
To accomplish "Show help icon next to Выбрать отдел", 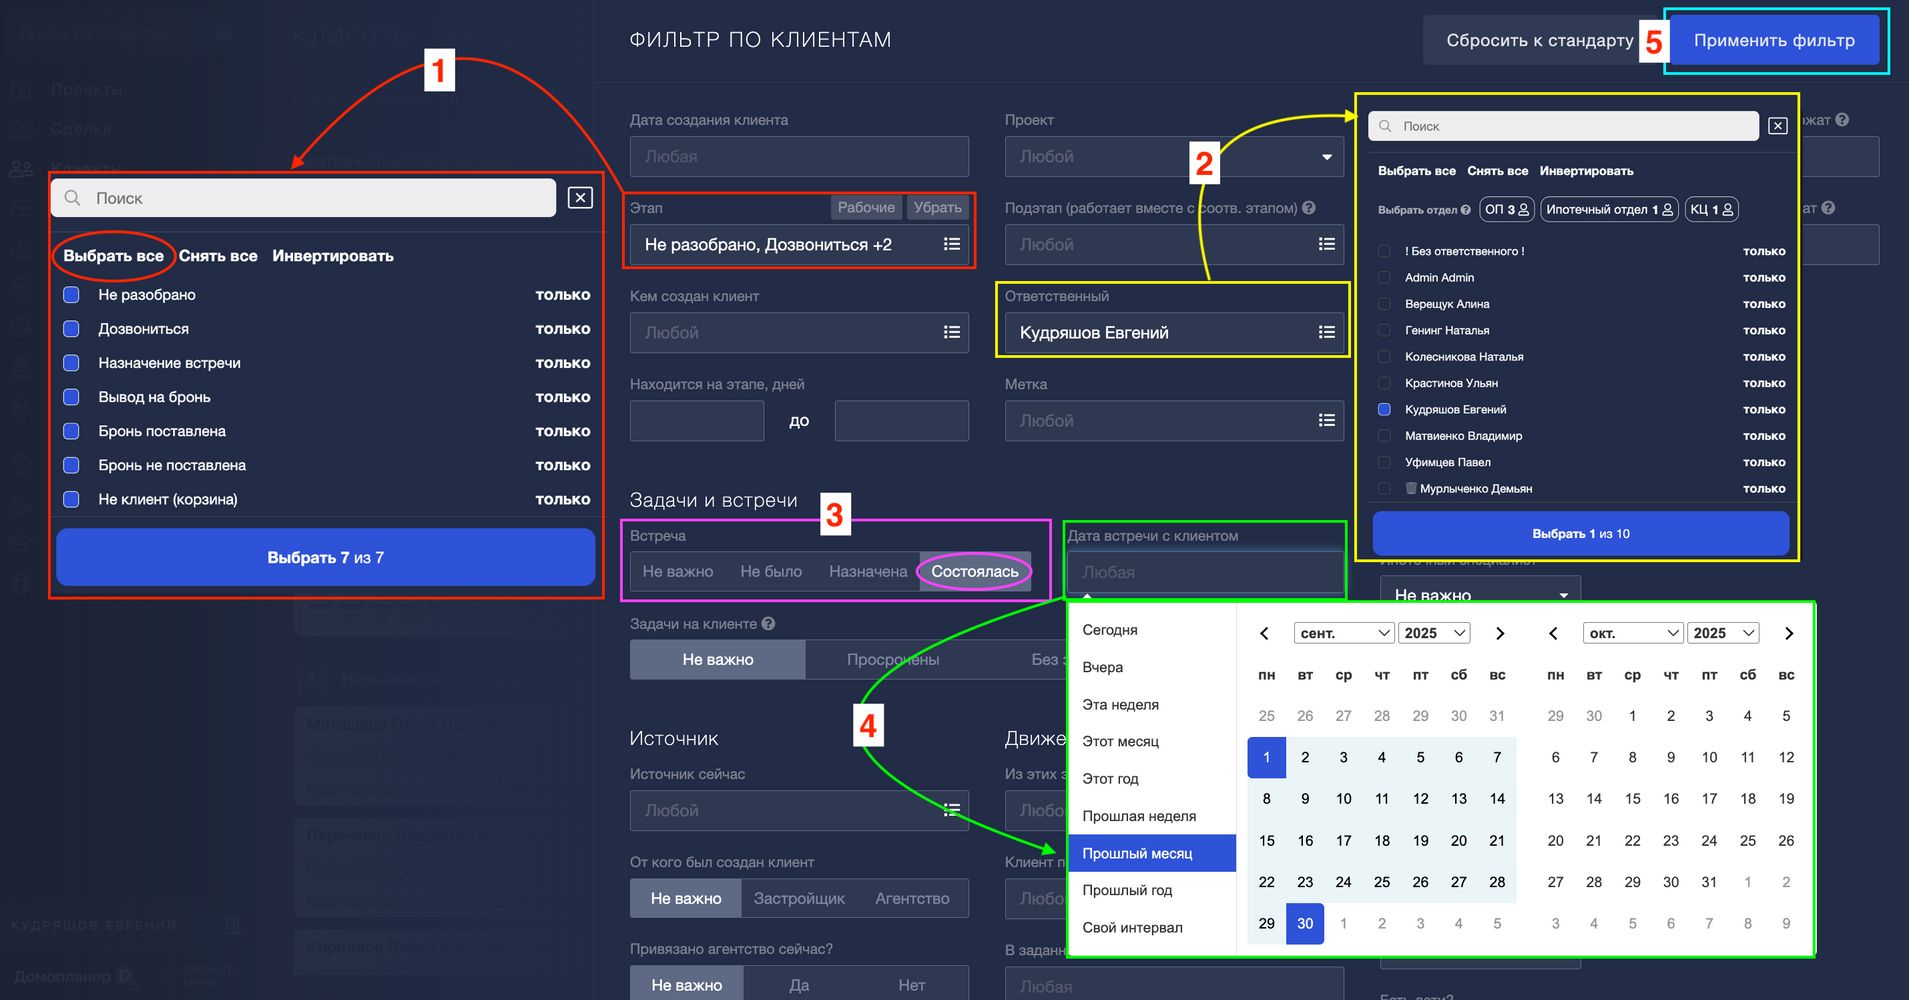I will pyautogui.click(x=1465, y=210).
